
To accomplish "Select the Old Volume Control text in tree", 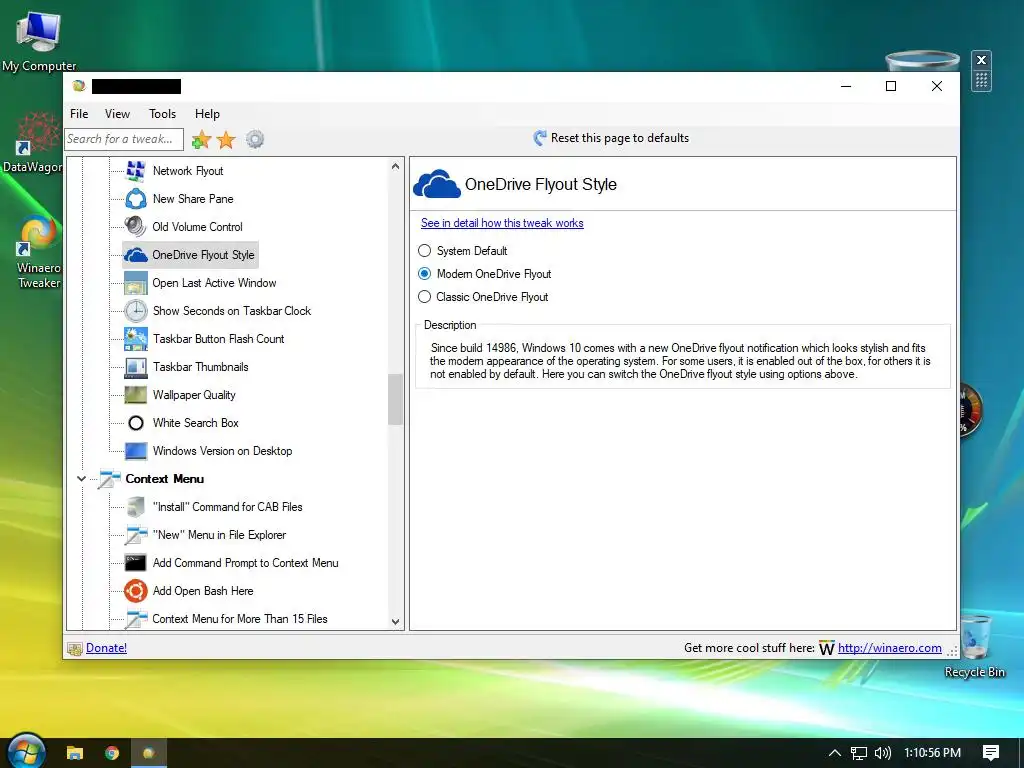I will tap(197, 227).
